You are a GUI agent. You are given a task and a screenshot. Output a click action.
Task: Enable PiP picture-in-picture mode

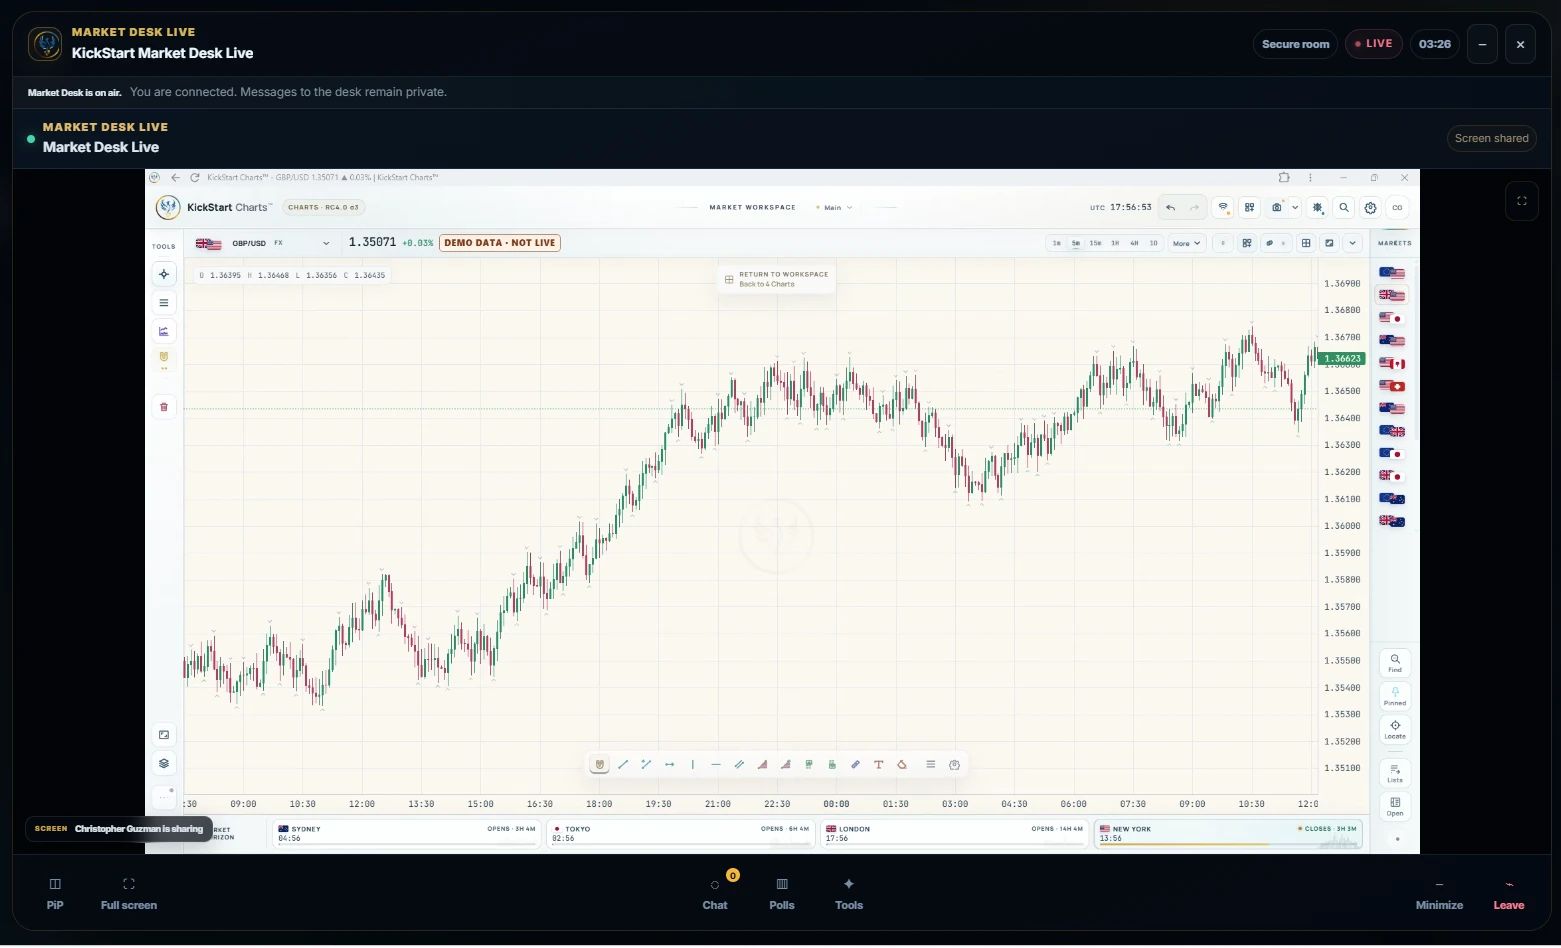[55, 893]
